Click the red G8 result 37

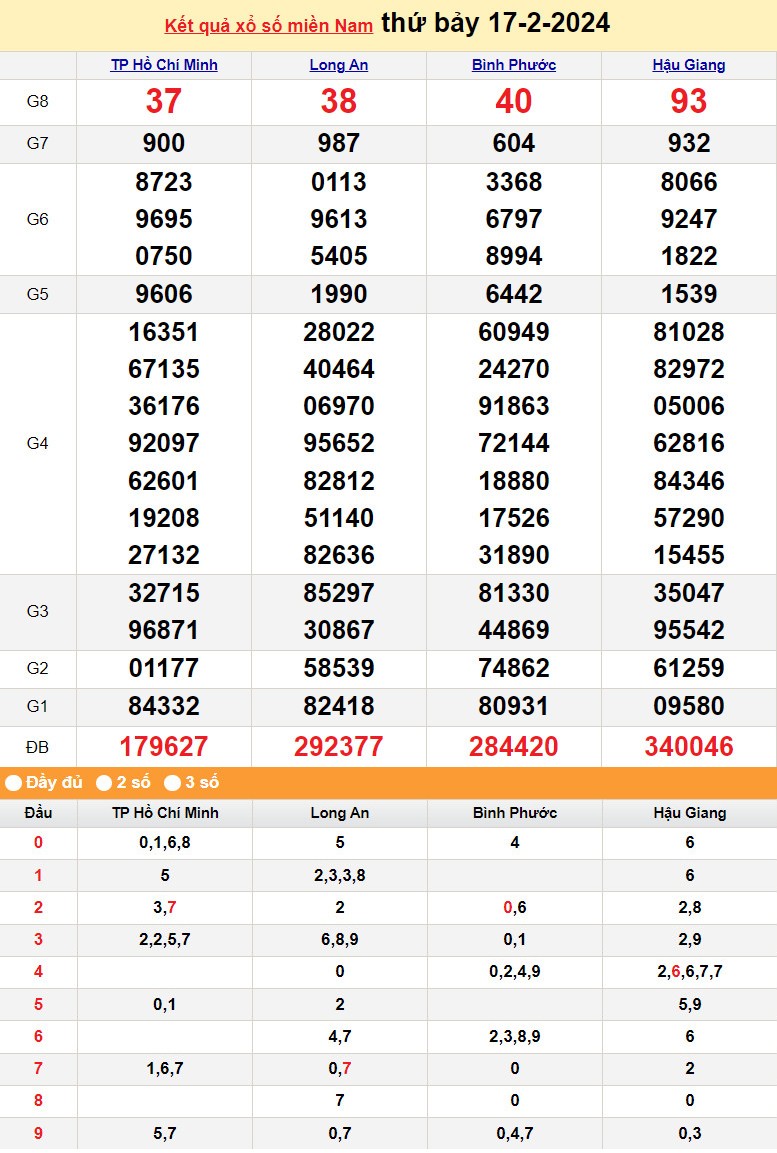pyautogui.click(x=164, y=101)
